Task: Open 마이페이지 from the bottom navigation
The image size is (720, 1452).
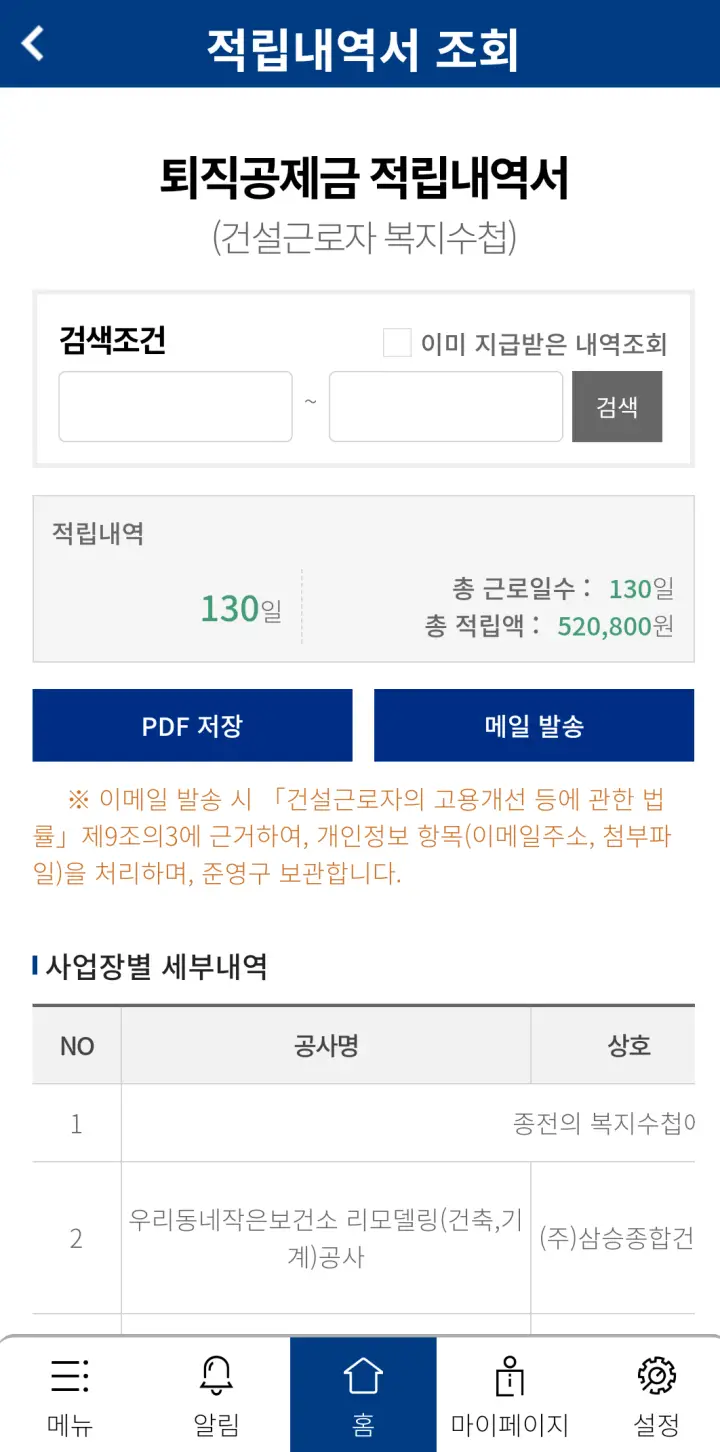Action: (x=508, y=1393)
